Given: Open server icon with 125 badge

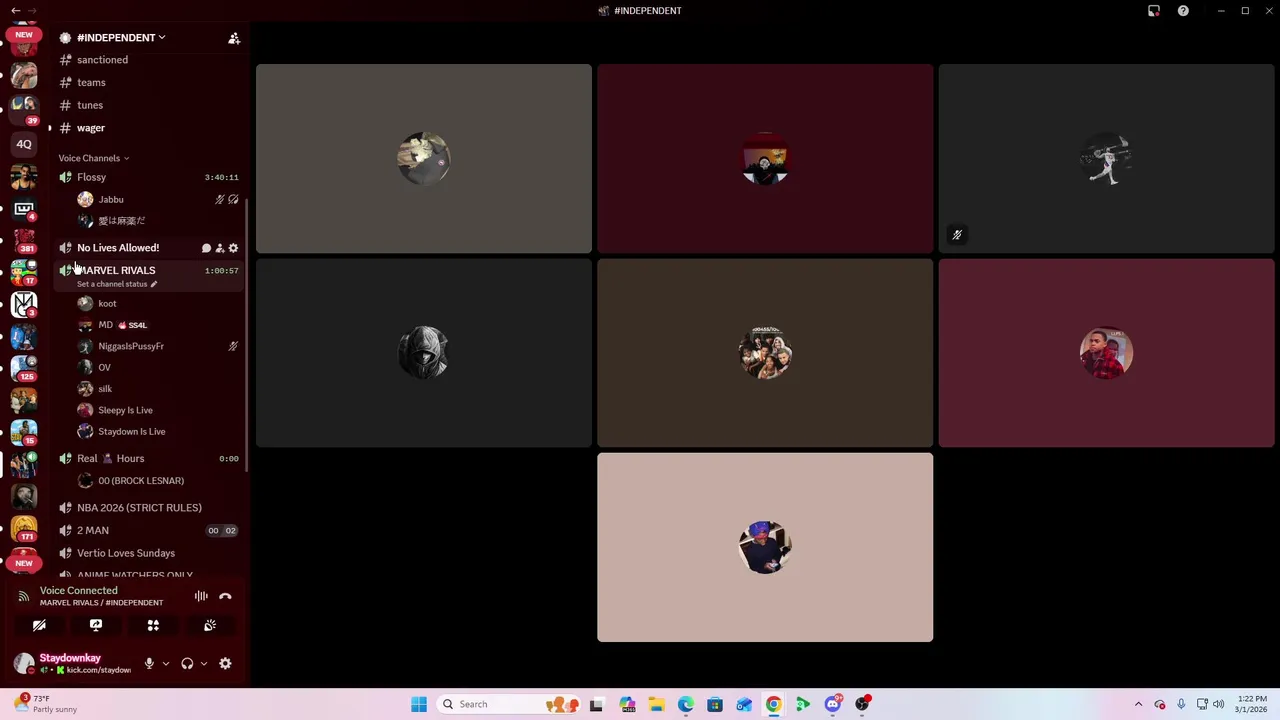Looking at the screenshot, I should (24, 368).
